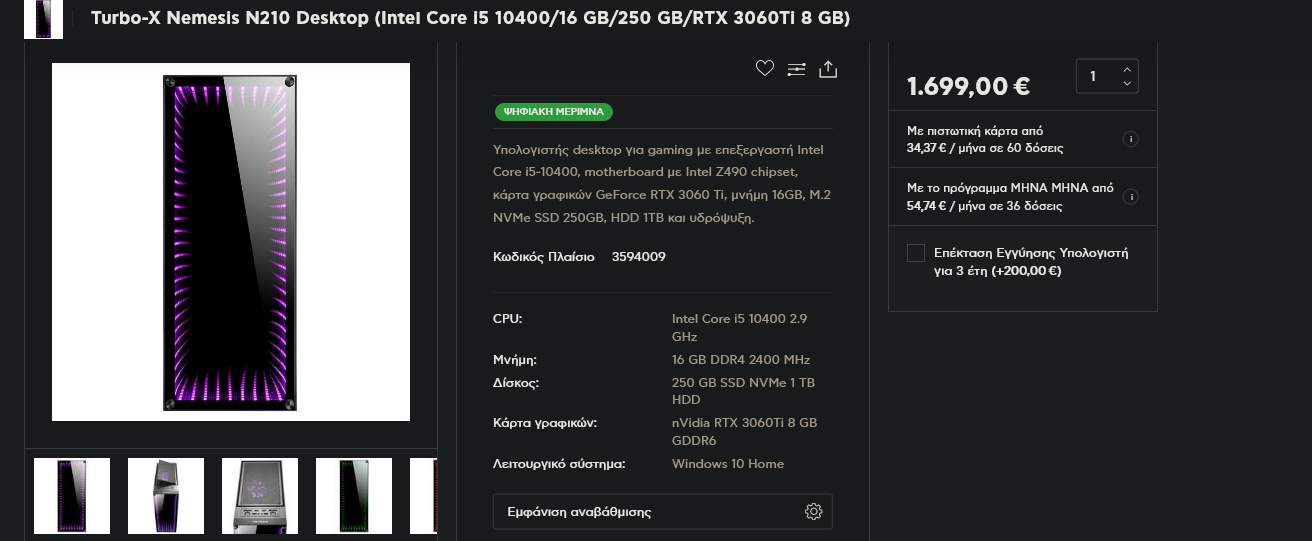Click the compare sliders icon
This screenshot has width=1312, height=541.
[796, 69]
